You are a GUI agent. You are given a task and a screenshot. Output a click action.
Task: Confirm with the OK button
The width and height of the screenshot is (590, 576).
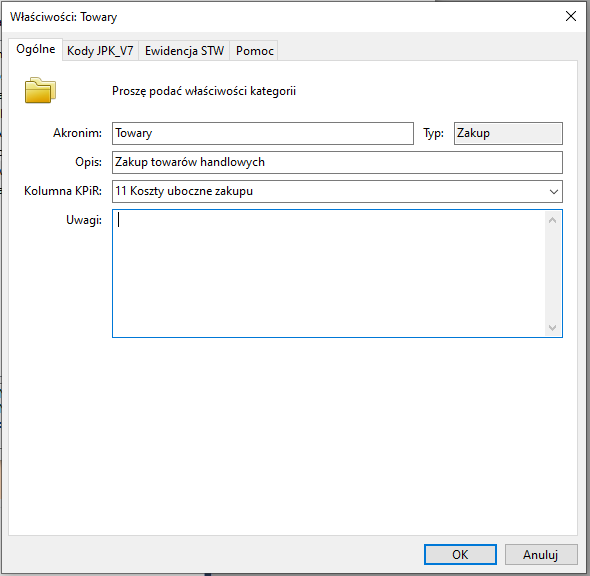(x=460, y=554)
